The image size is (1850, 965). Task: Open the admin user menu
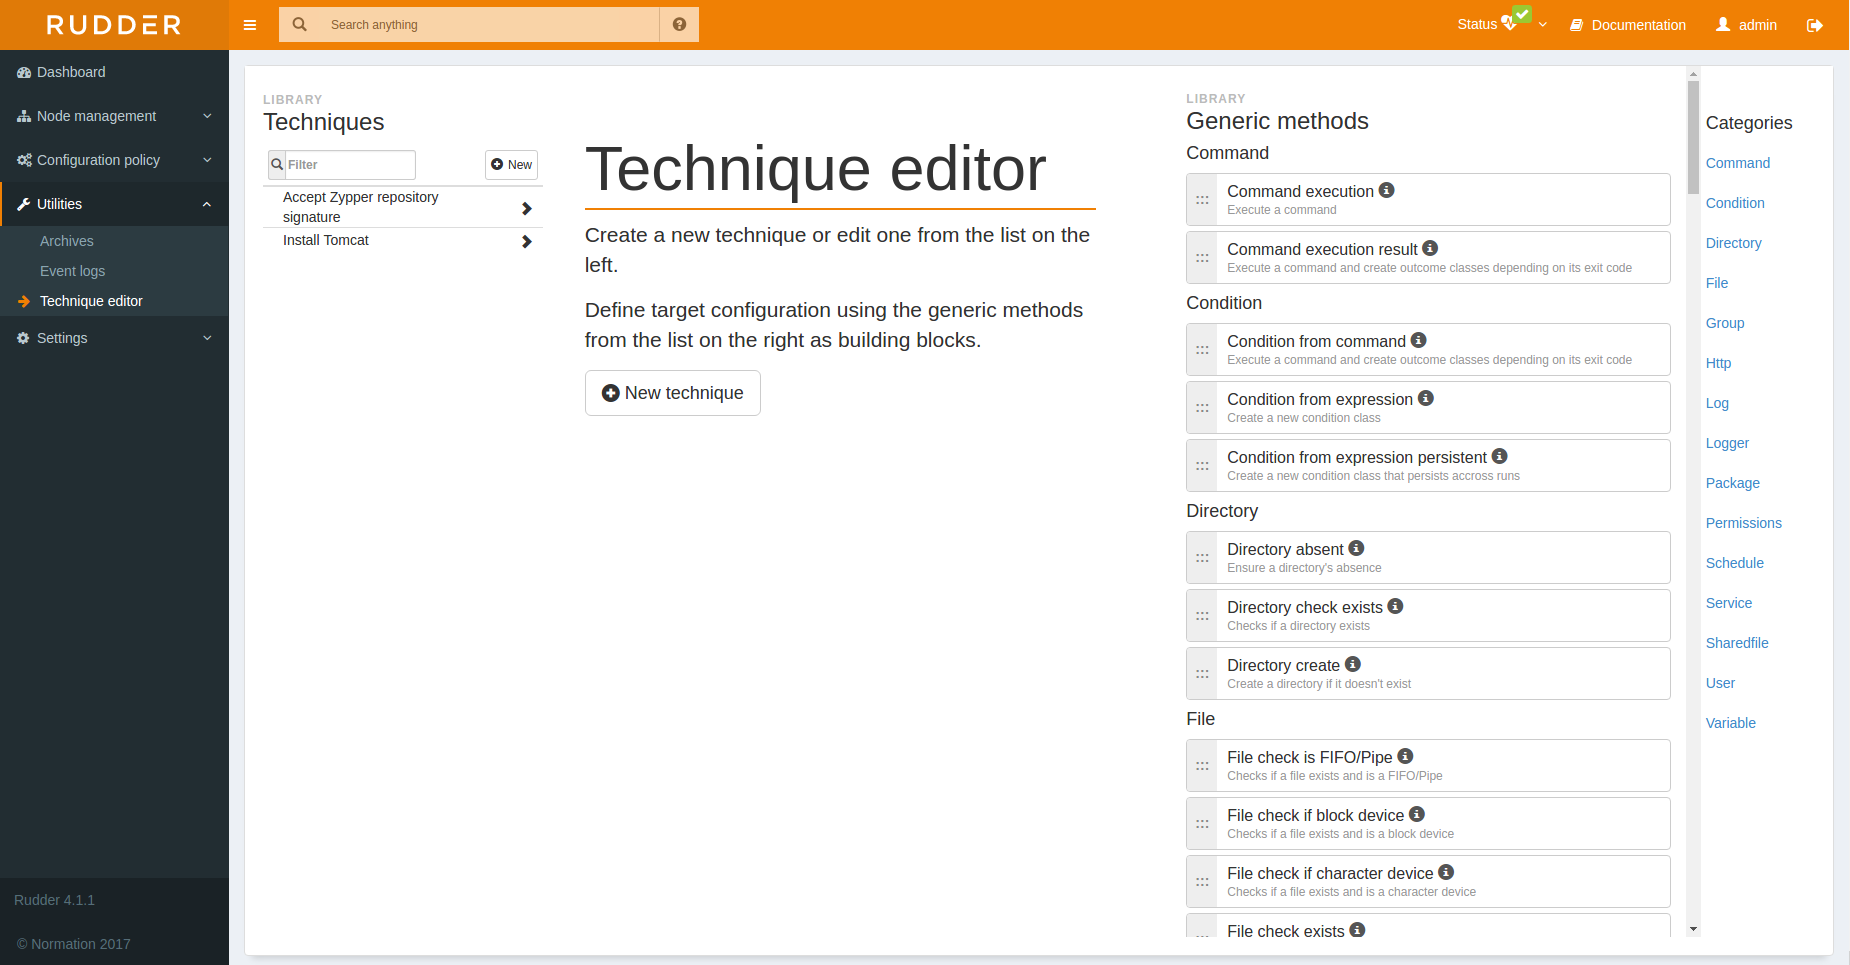pyautogui.click(x=1747, y=25)
